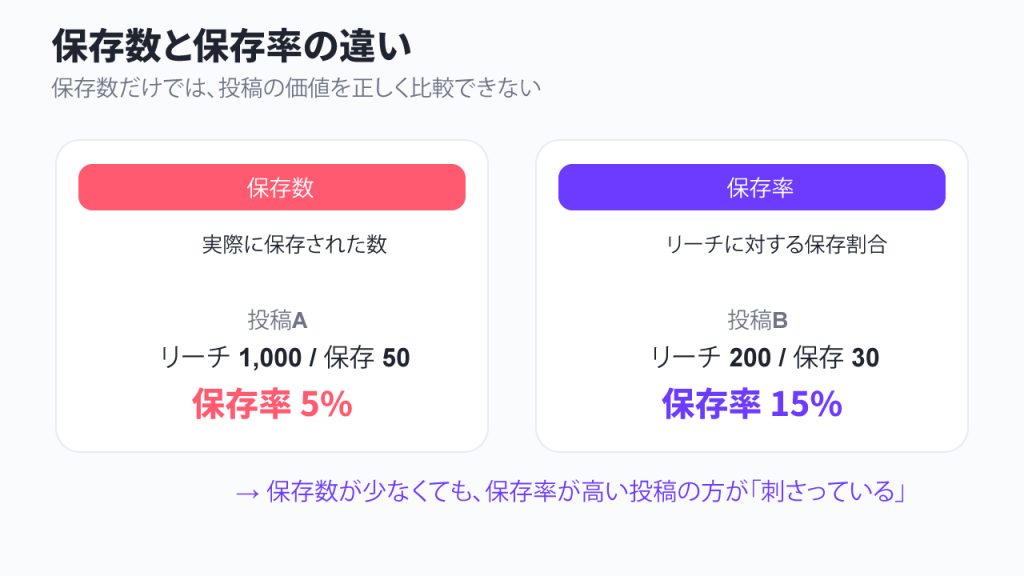Click the red 保存率 5% text
The width and height of the screenshot is (1024, 576).
pos(272,404)
